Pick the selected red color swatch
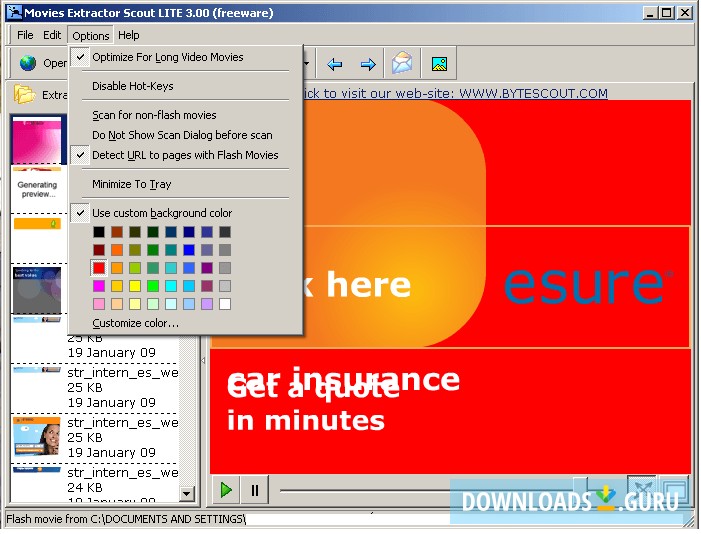Screen dimensions: 701x534 (99, 268)
